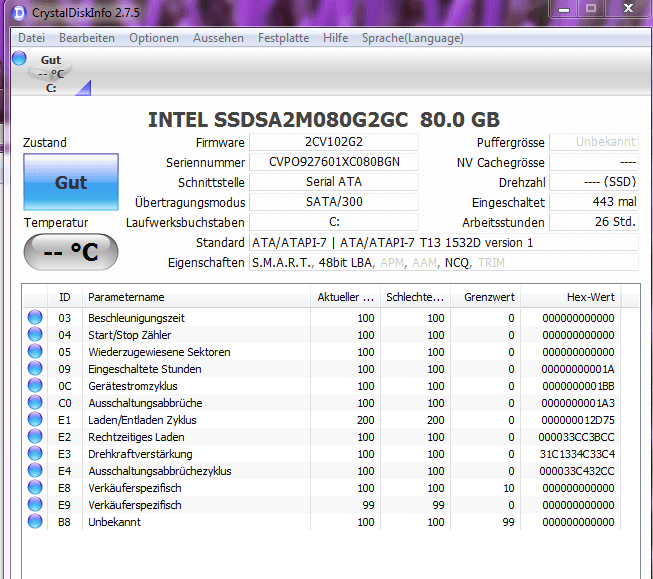Click hex value 31C1334C33C4
653x579 pixels.
click(577, 454)
